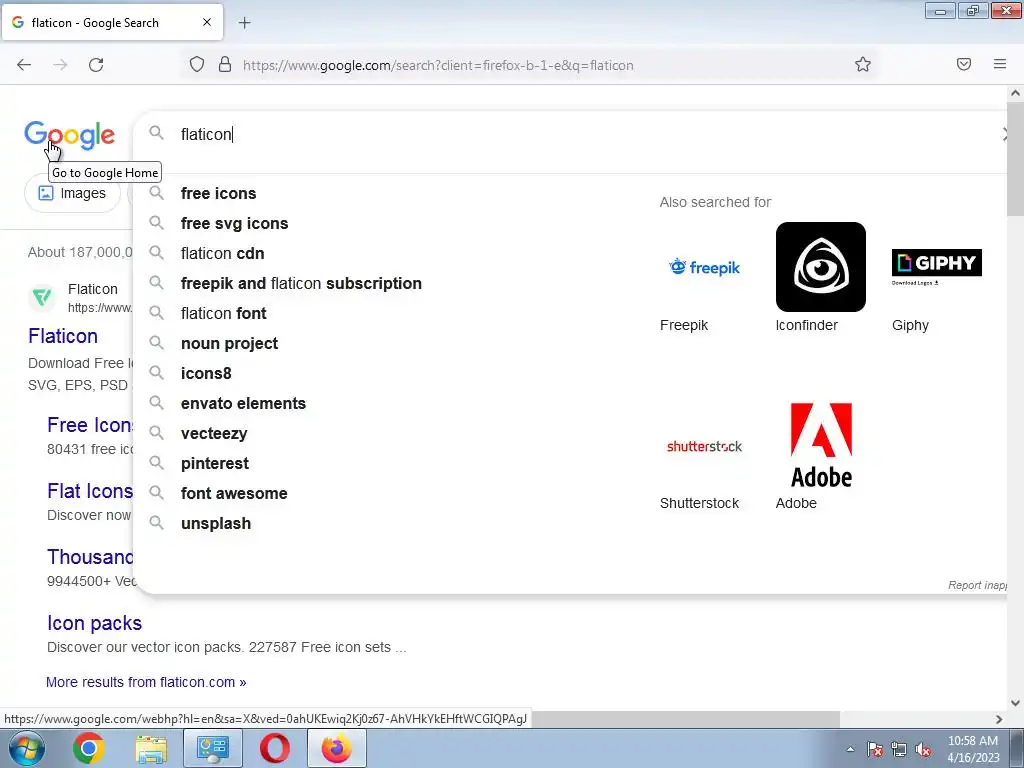Screen dimensions: 1024x768
Task: Open the Firefox hamburger menu
Action: point(1000,64)
